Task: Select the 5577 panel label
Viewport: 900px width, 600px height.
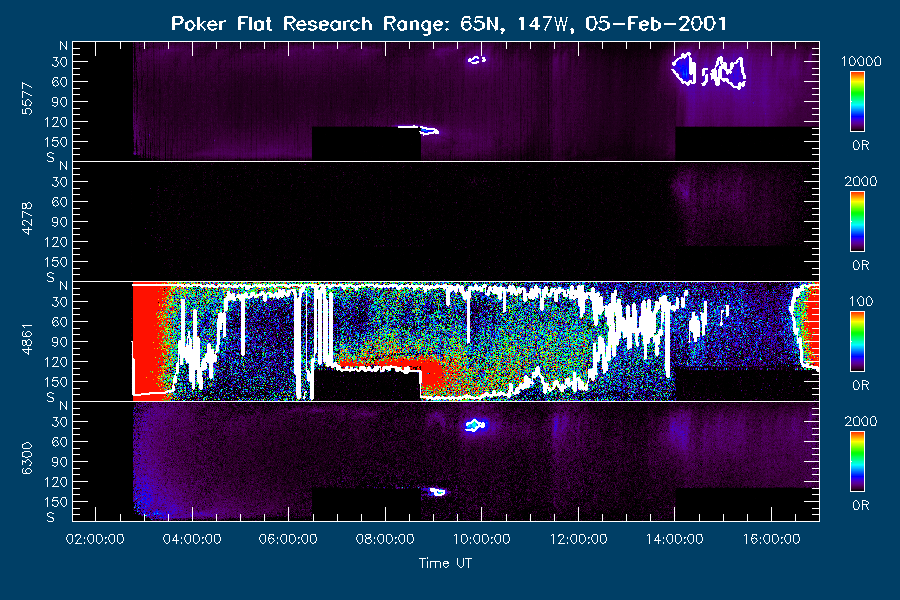Action: (27, 99)
